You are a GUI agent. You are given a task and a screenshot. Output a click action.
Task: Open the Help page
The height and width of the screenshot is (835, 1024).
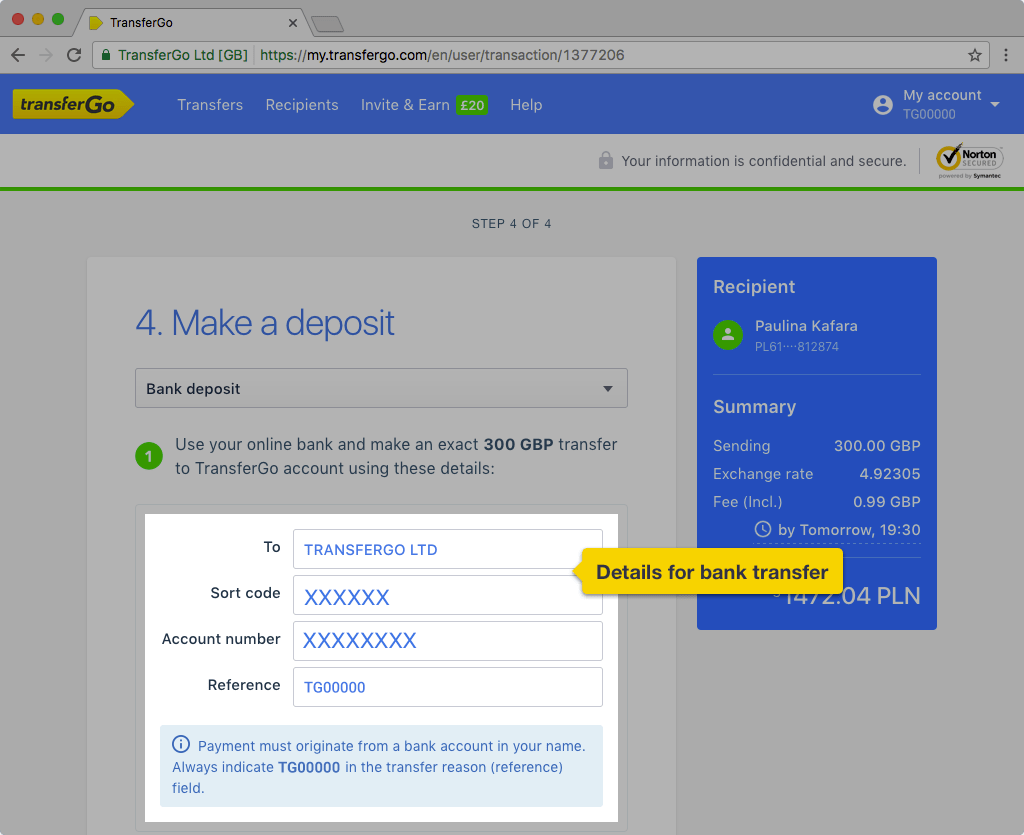pyautogui.click(x=526, y=105)
